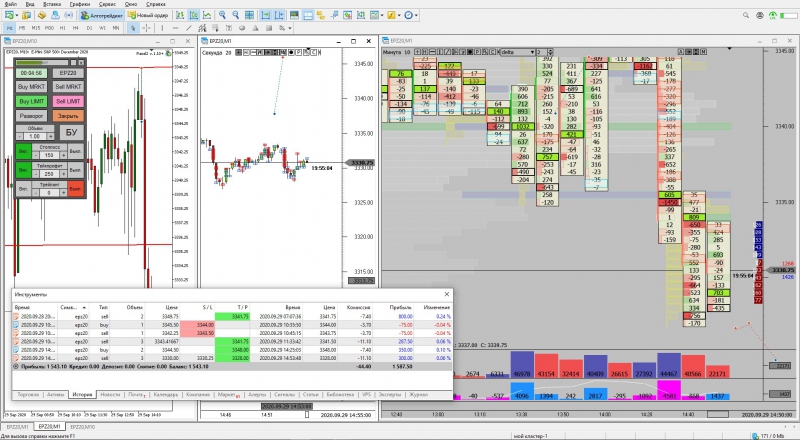Select the horizontal line drawing tool
This screenshot has width=800, height=440.
click(x=176, y=28)
